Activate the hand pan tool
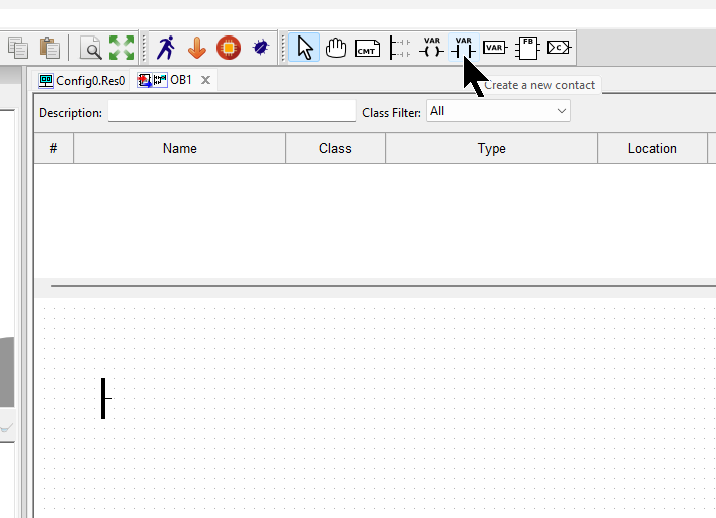 click(x=336, y=47)
